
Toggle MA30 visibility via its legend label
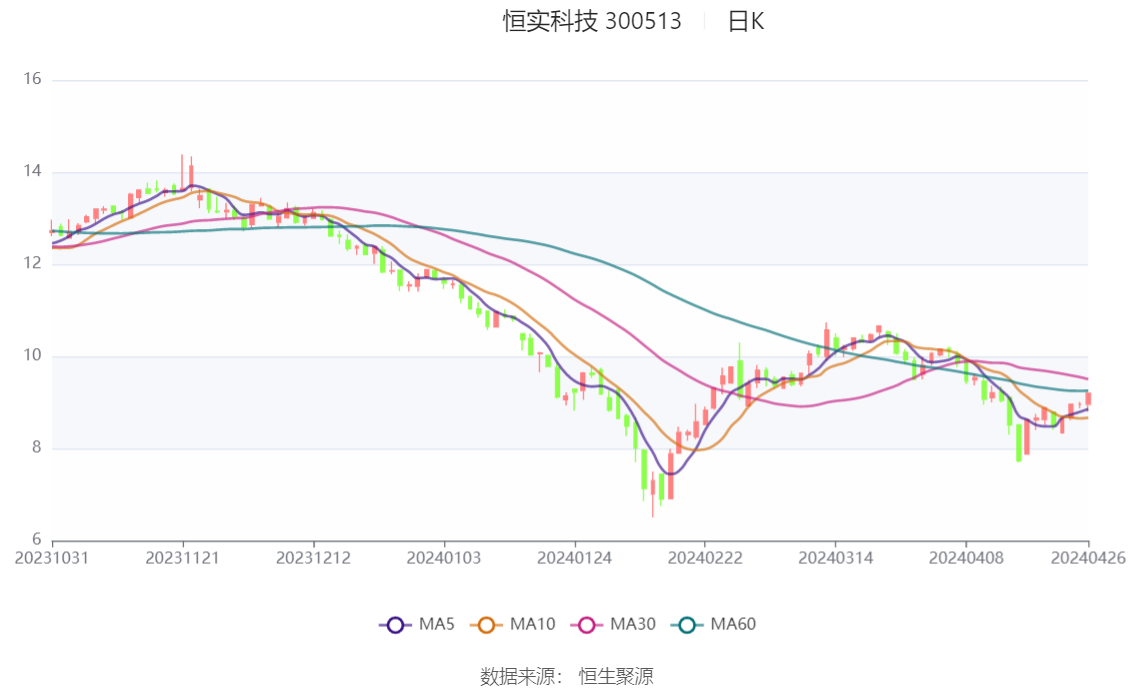pos(633,625)
